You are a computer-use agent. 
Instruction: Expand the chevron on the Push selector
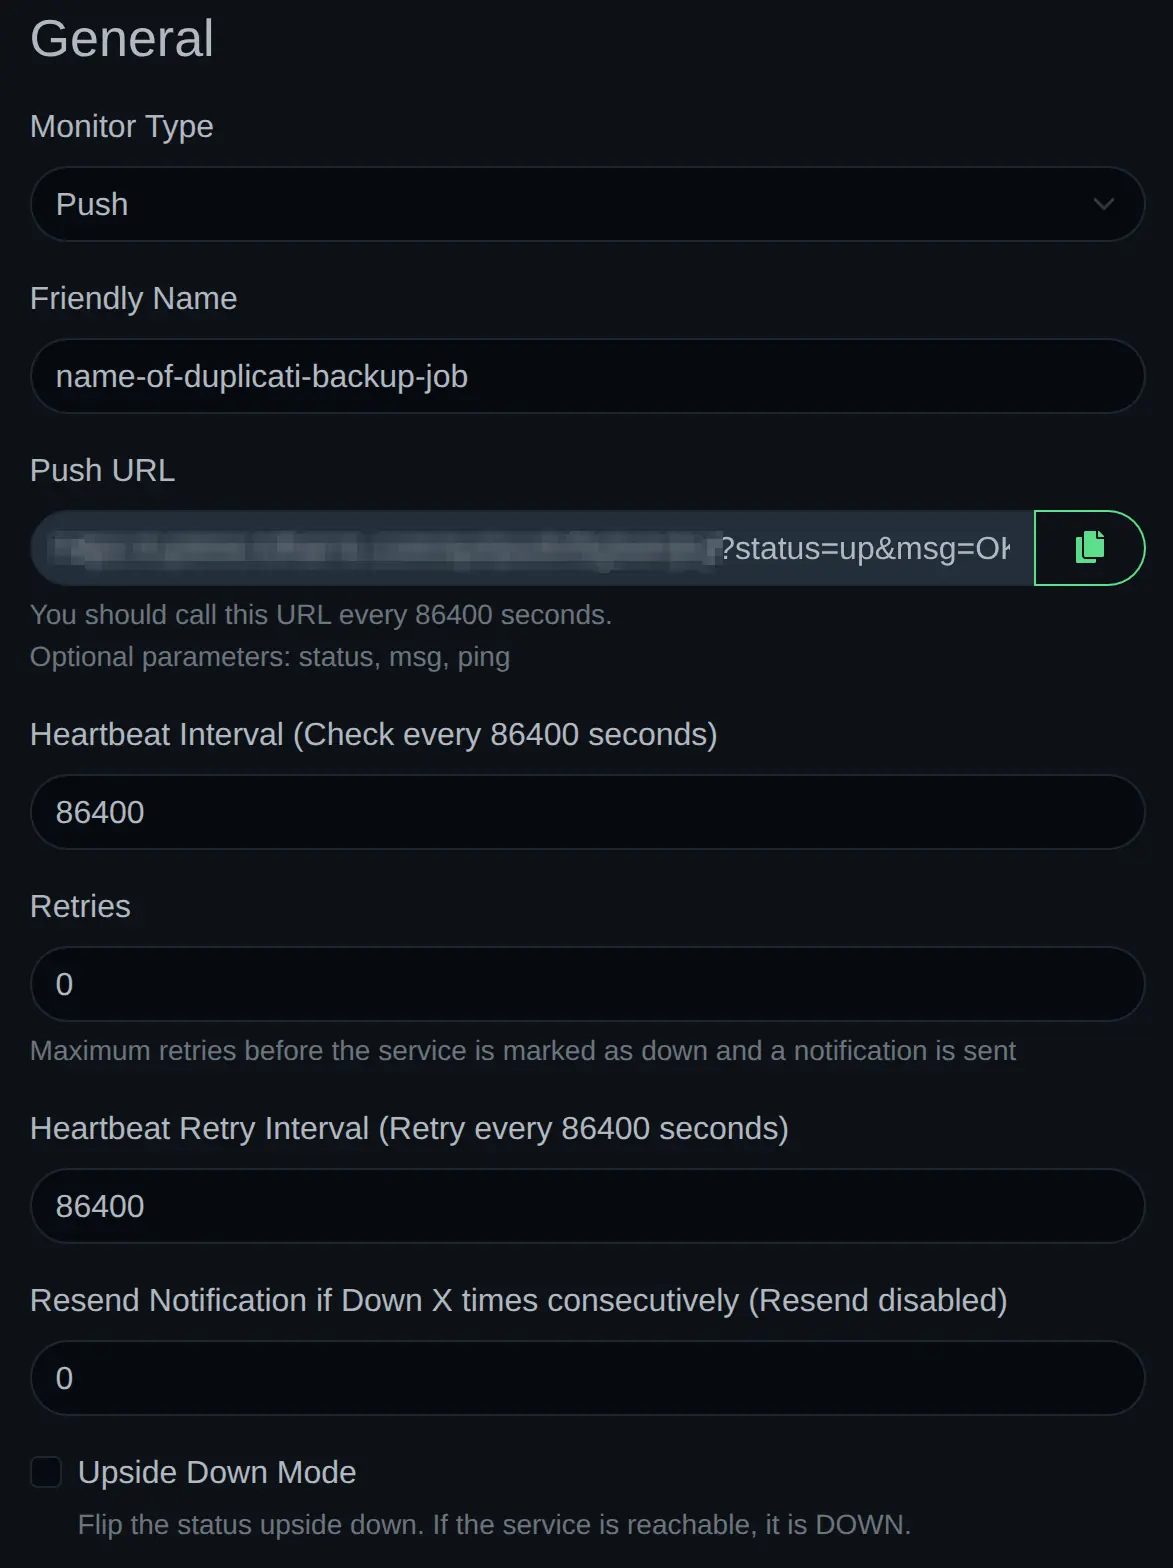1101,204
